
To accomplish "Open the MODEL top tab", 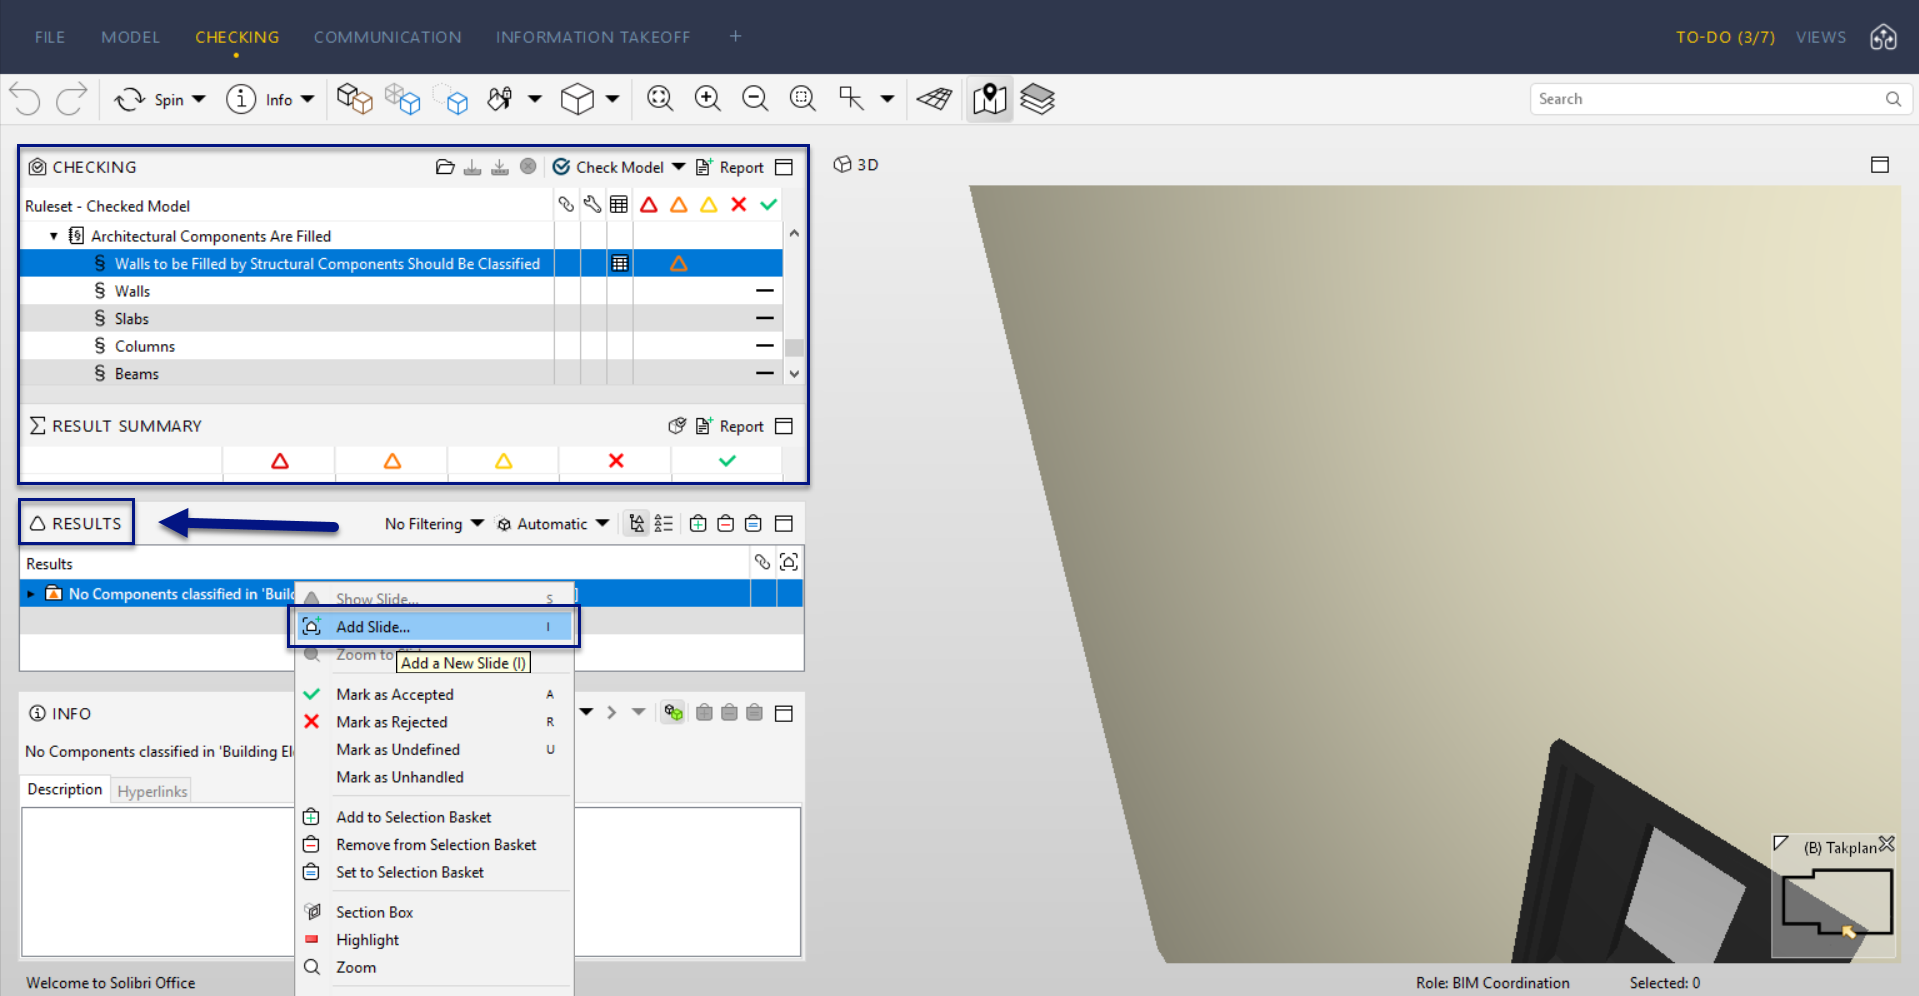I will pyautogui.click(x=130, y=37).
